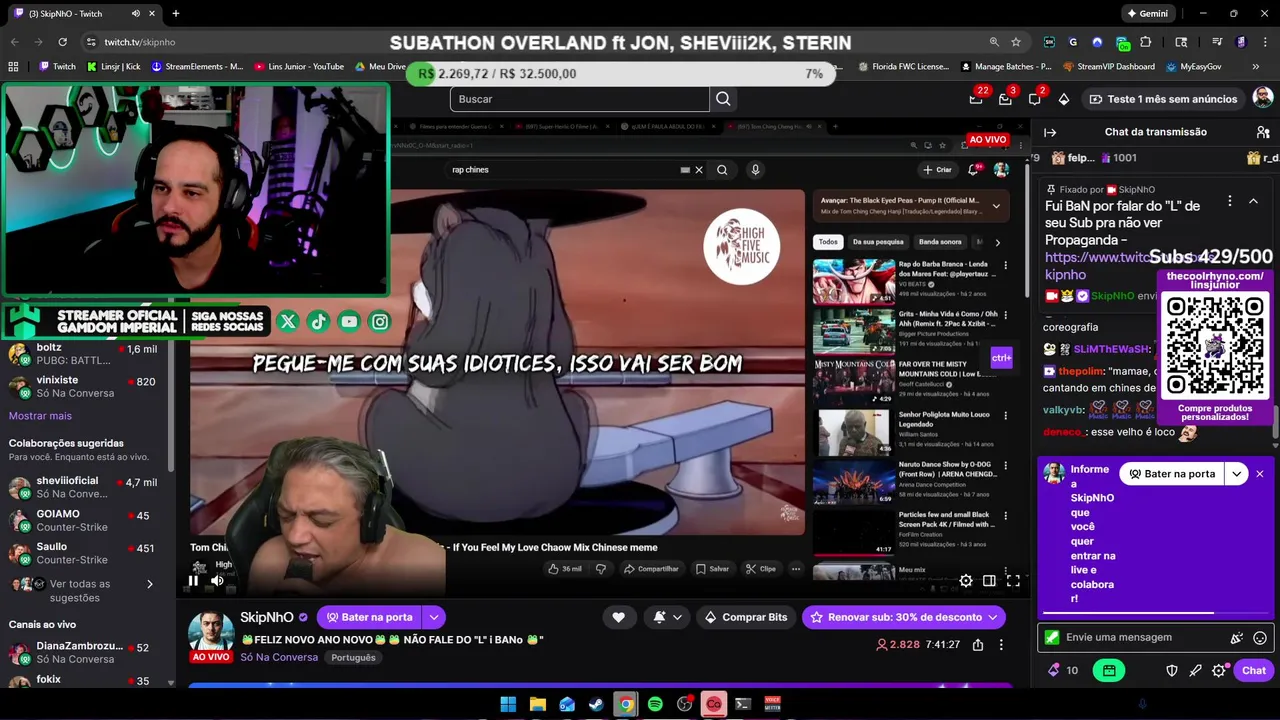Viewport: 1280px width, 720px height.
Task: Expand YouTube up-next queue chevron
Action: point(996,206)
